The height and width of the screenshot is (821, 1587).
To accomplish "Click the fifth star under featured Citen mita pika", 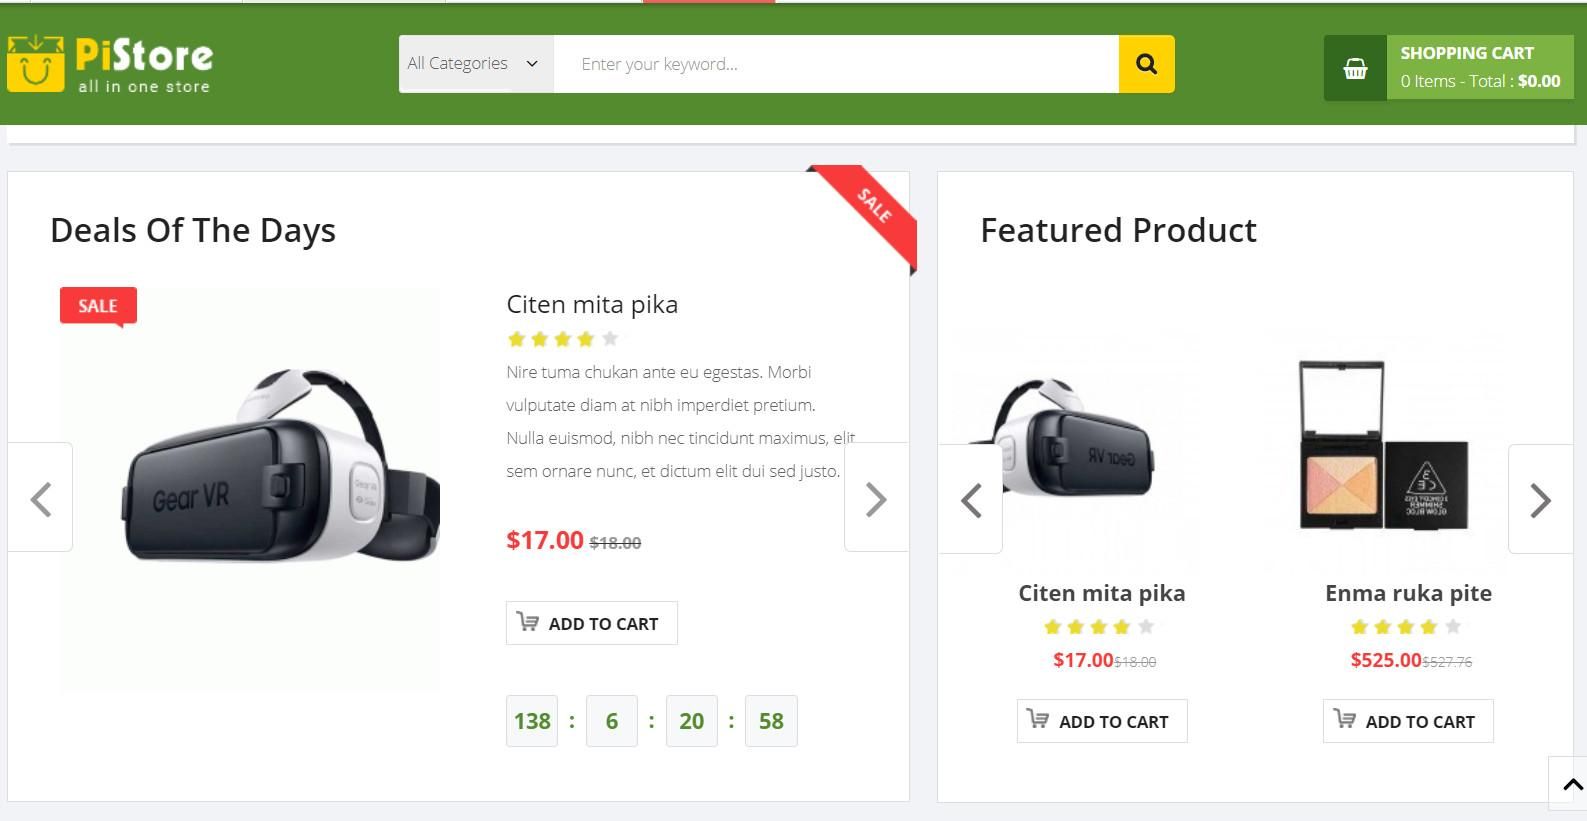I will [x=1147, y=627].
